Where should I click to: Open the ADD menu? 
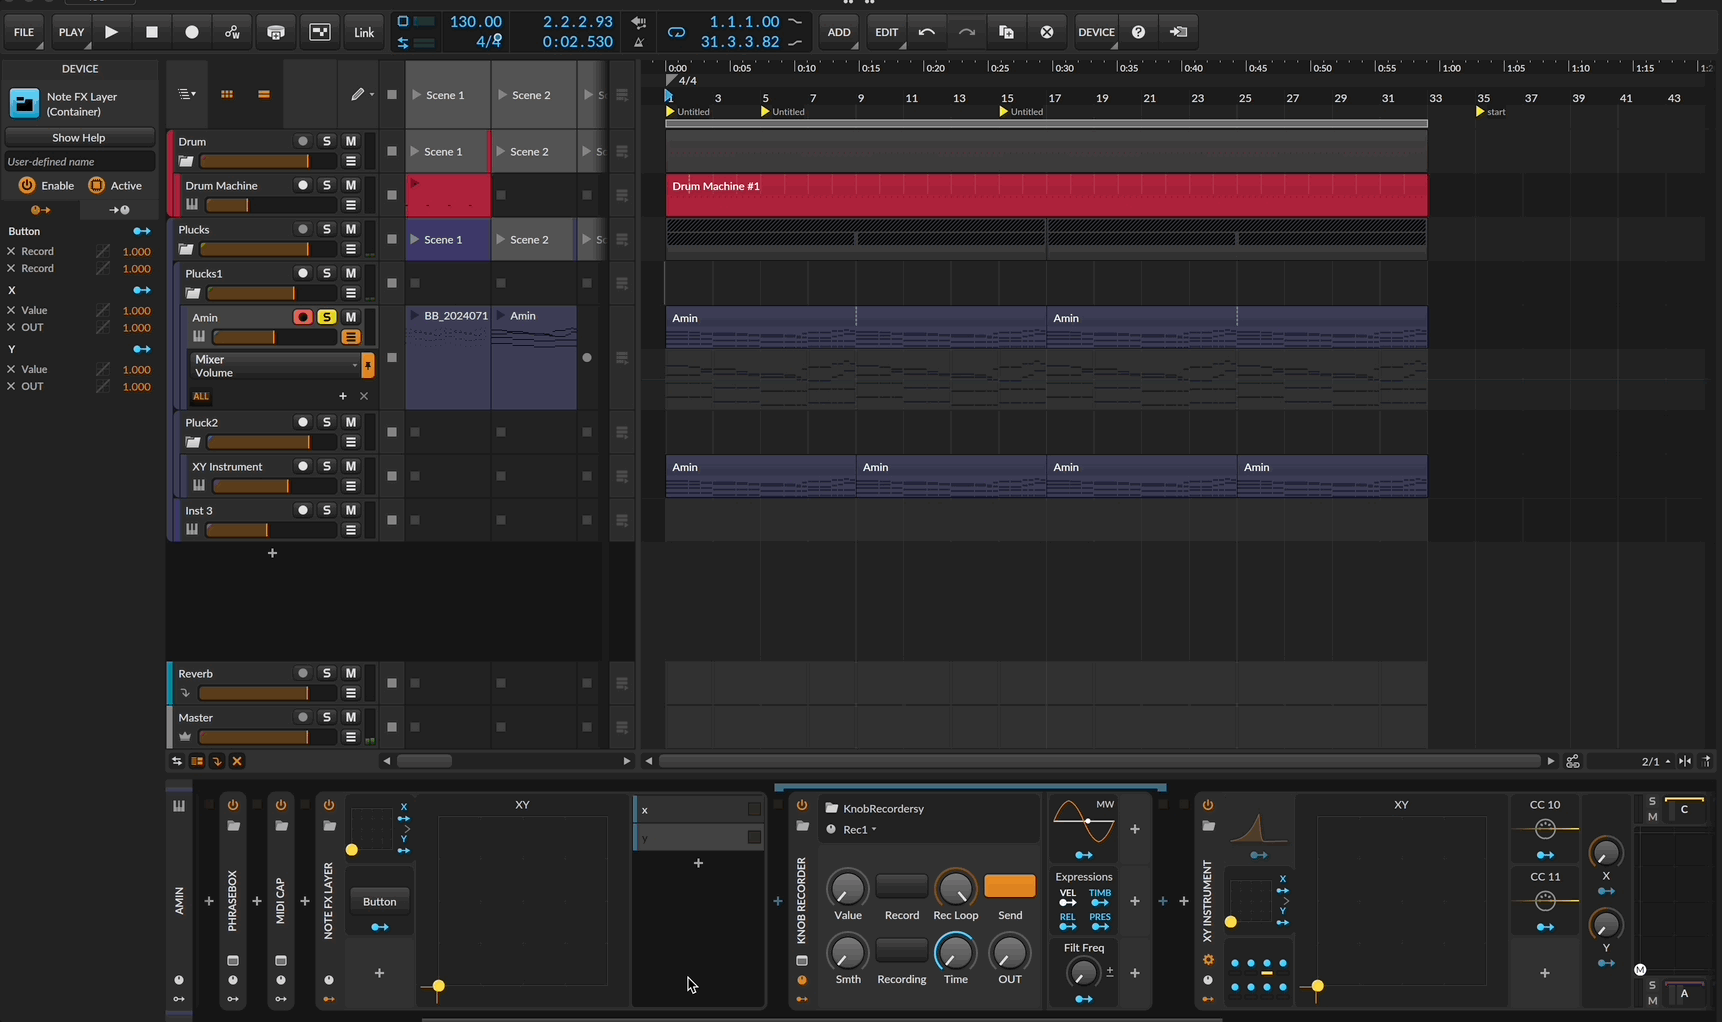pos(839,32)
